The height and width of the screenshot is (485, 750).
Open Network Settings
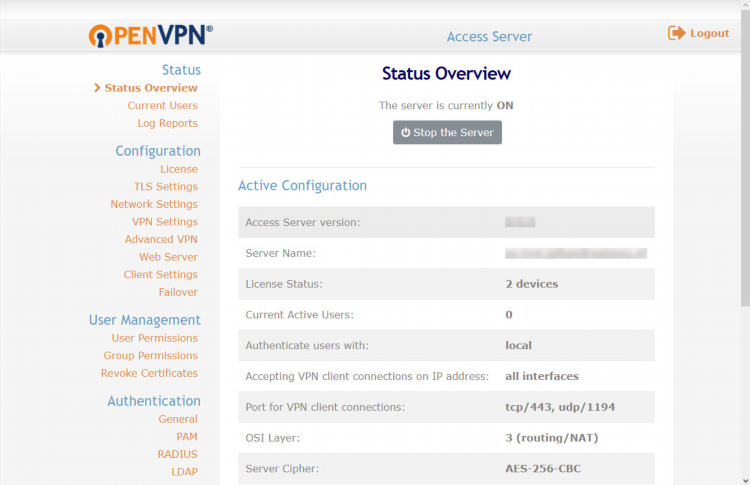154,205
